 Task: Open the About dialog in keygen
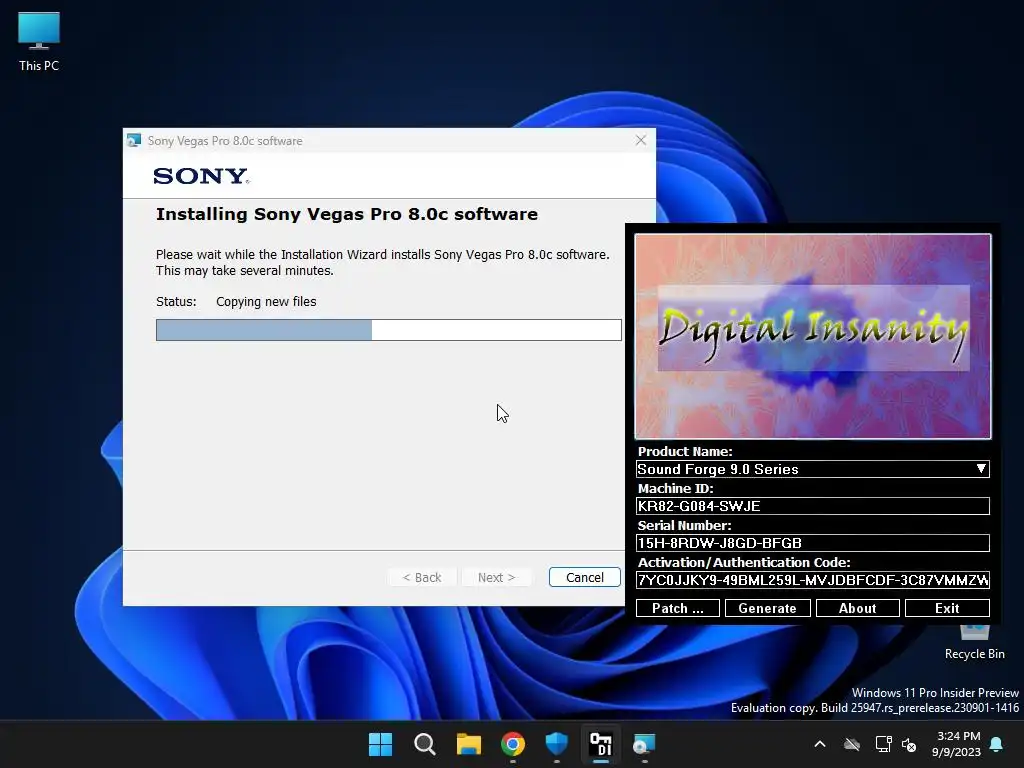point(857,608)
